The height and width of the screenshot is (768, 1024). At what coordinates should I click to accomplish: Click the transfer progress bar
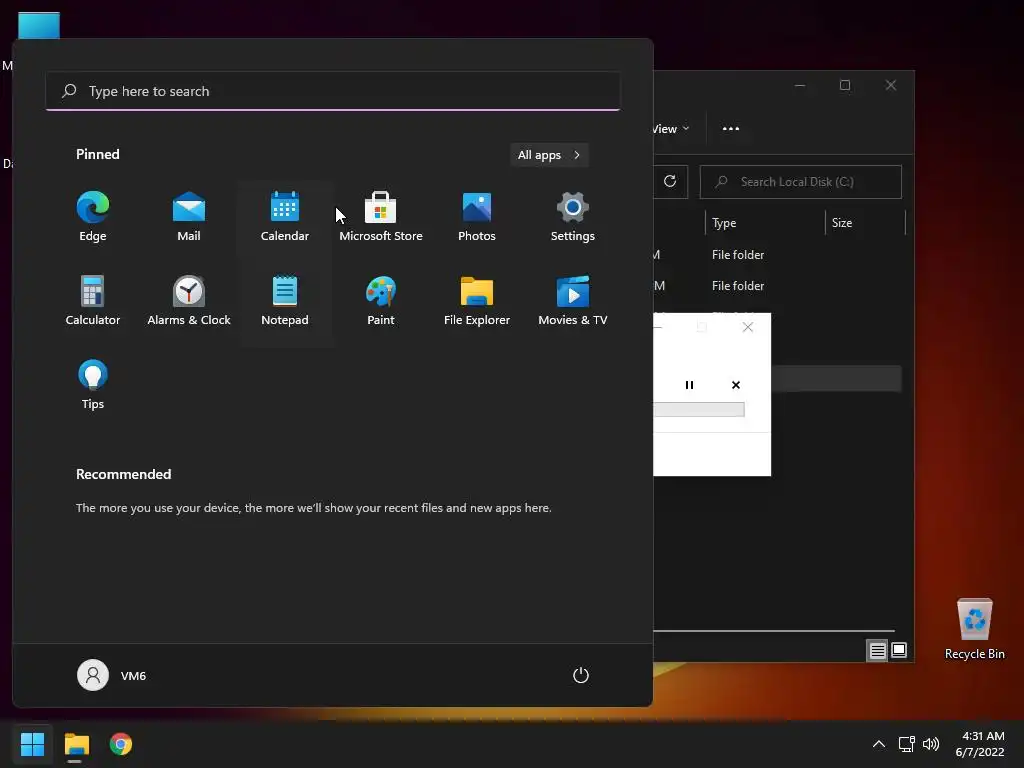click(699, 409)
